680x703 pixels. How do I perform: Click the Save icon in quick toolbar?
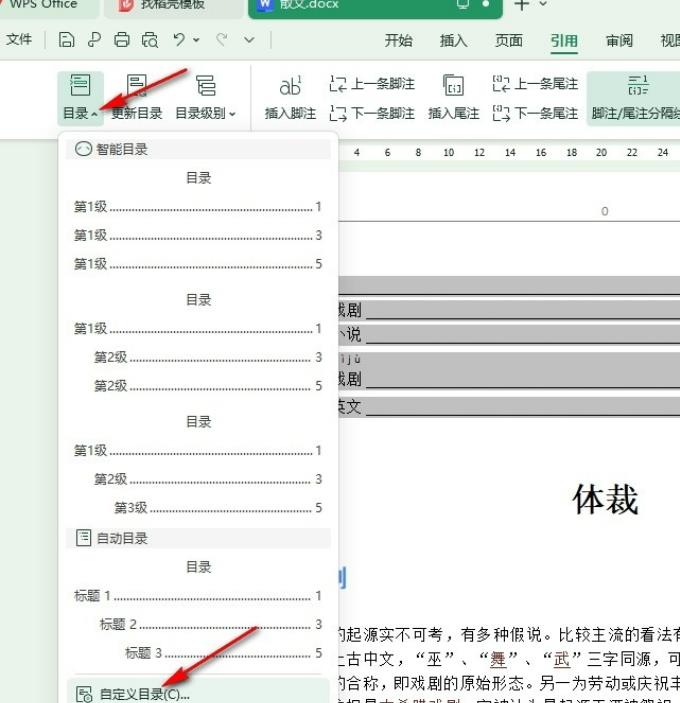pos(66,40)
